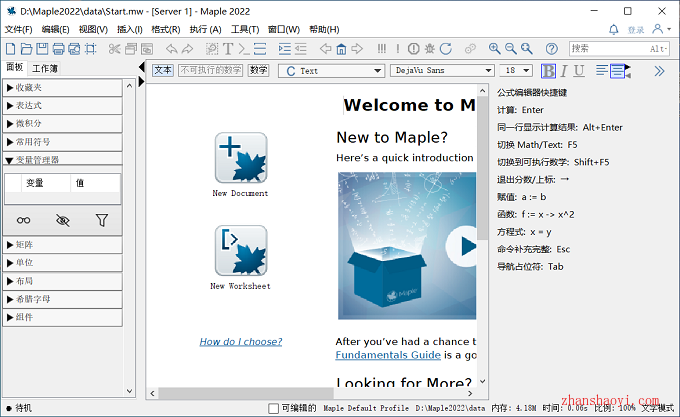
Task: Click the variable filter funnel icon
Action: click(102, 220)
